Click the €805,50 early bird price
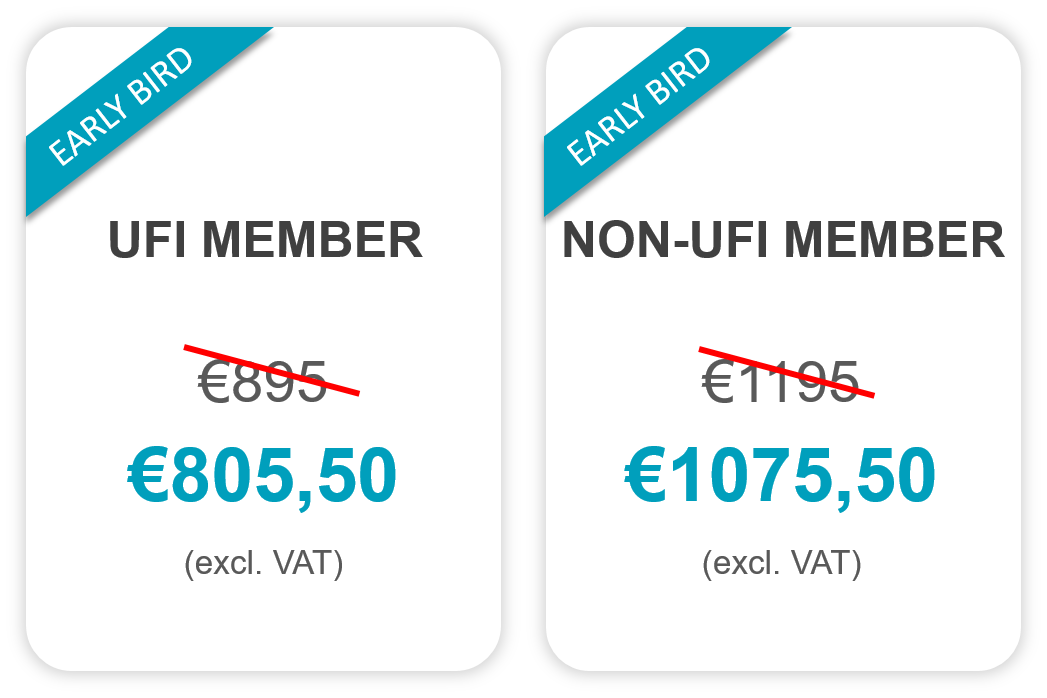The width and height of the screenshot is (1047, 698). click(x=262, y=476)
